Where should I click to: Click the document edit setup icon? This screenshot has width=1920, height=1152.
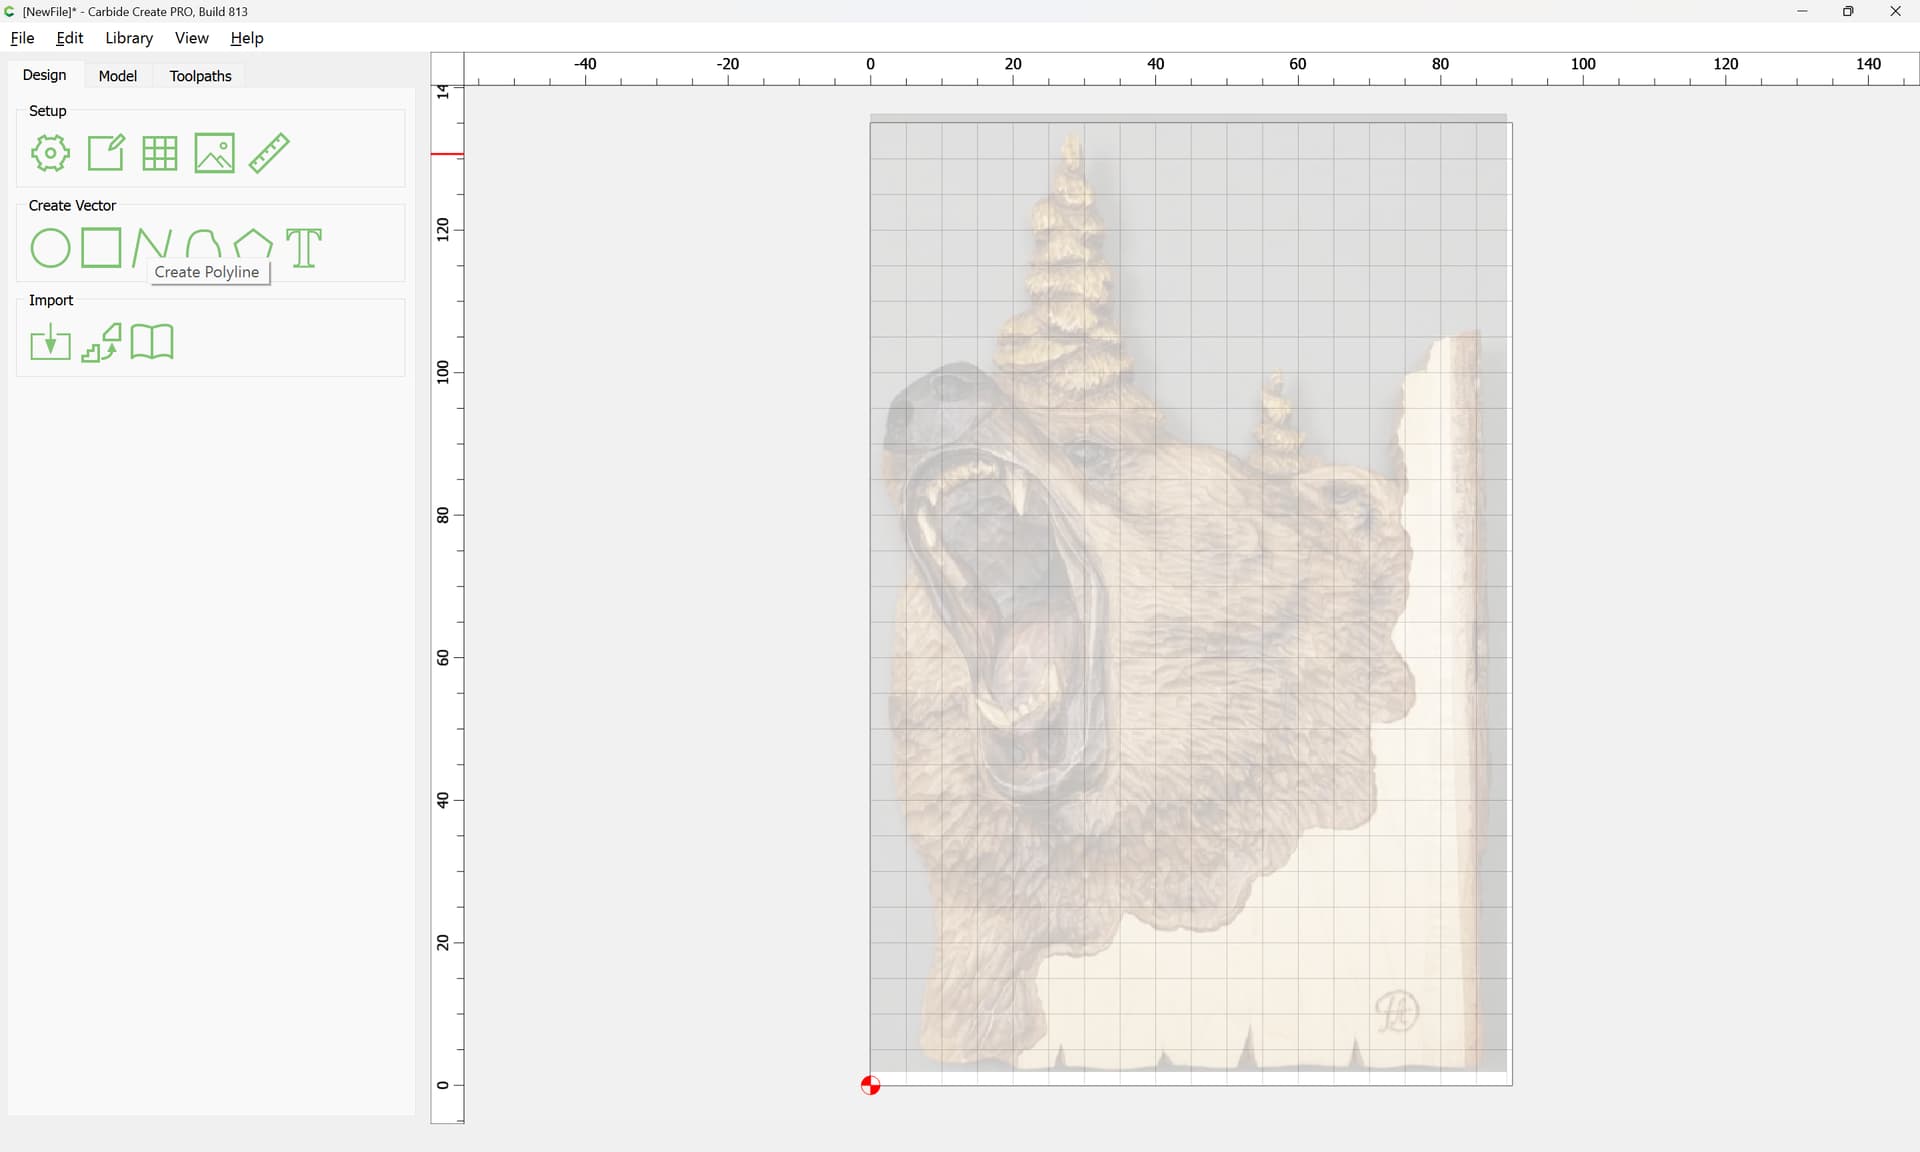point(106,153)
